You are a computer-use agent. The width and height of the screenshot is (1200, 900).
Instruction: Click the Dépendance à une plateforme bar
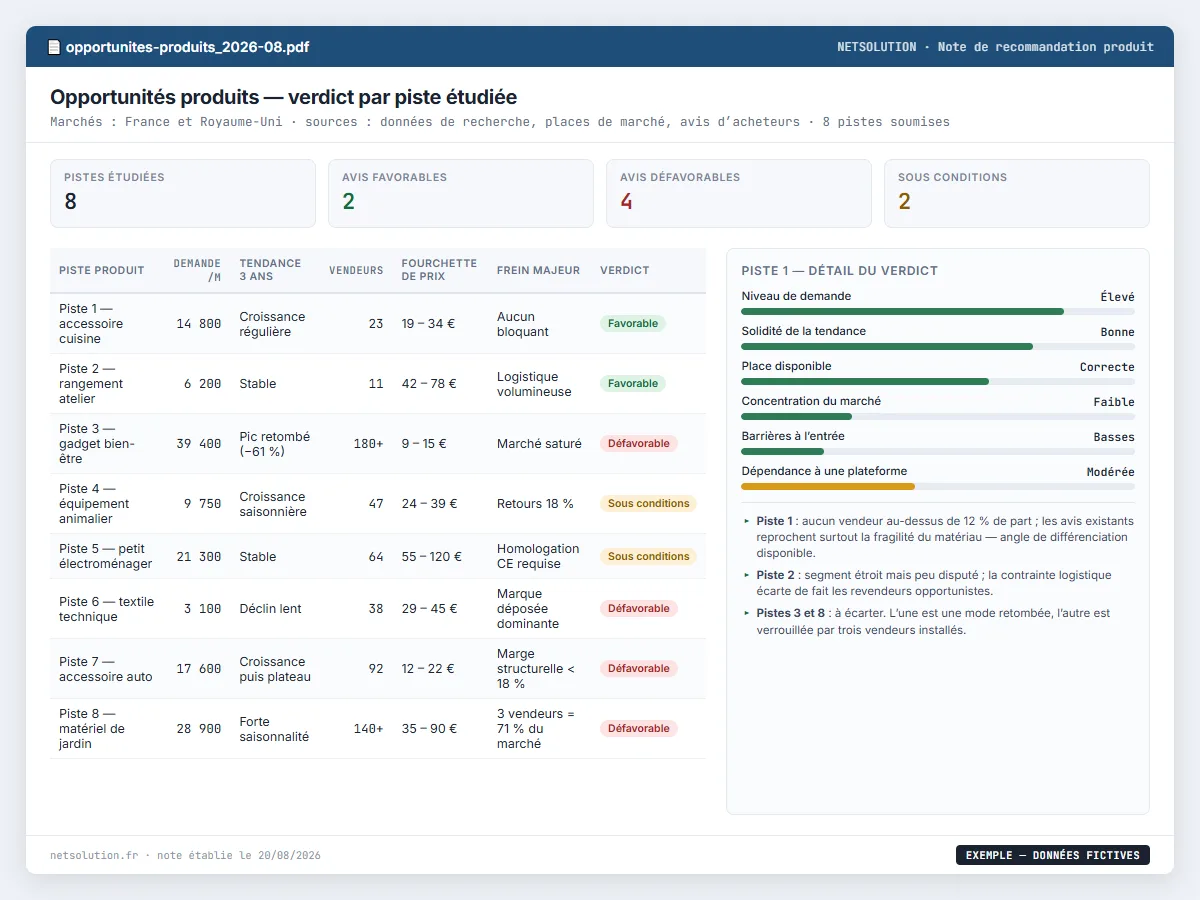[x=938, y=487]
